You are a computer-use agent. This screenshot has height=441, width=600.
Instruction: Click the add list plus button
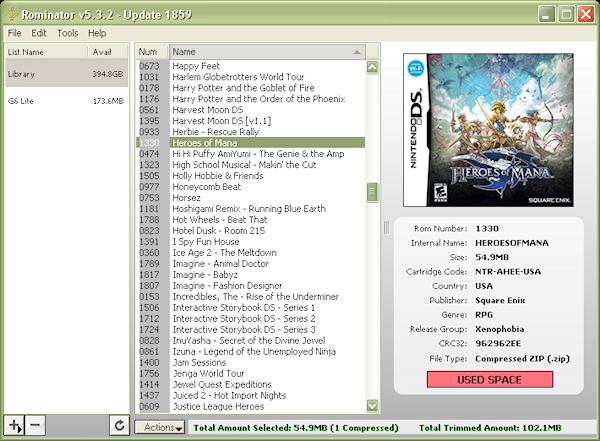coord(14,426)
